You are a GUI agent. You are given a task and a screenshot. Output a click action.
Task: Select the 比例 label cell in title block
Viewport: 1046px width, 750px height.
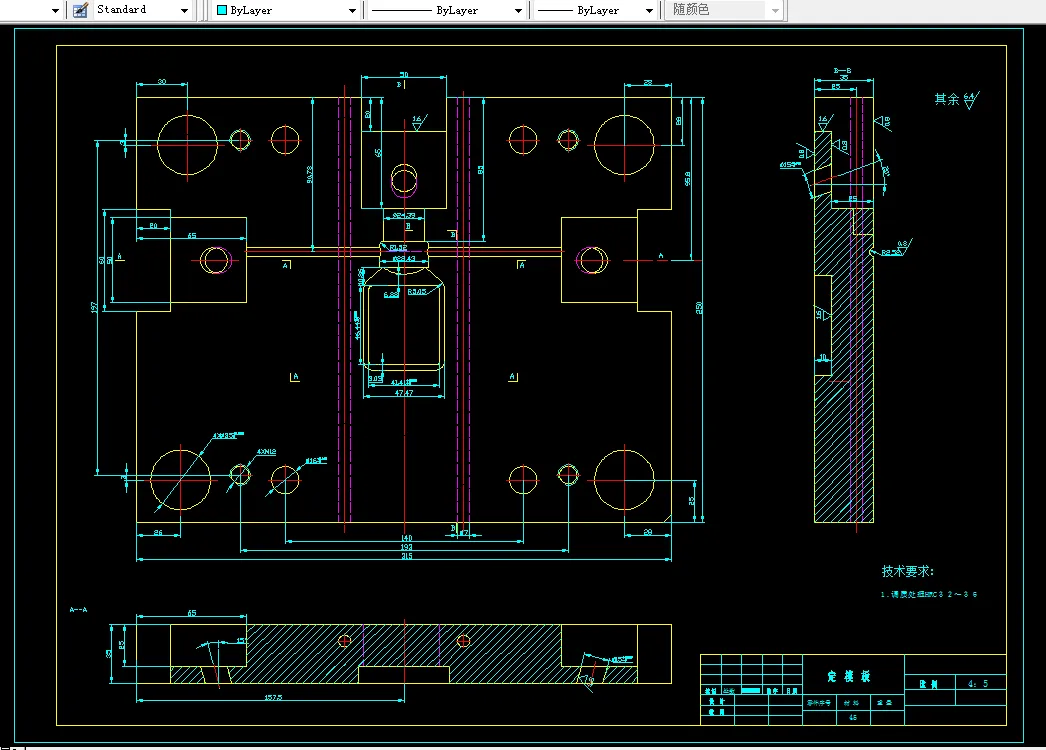(x=929, y=684)
